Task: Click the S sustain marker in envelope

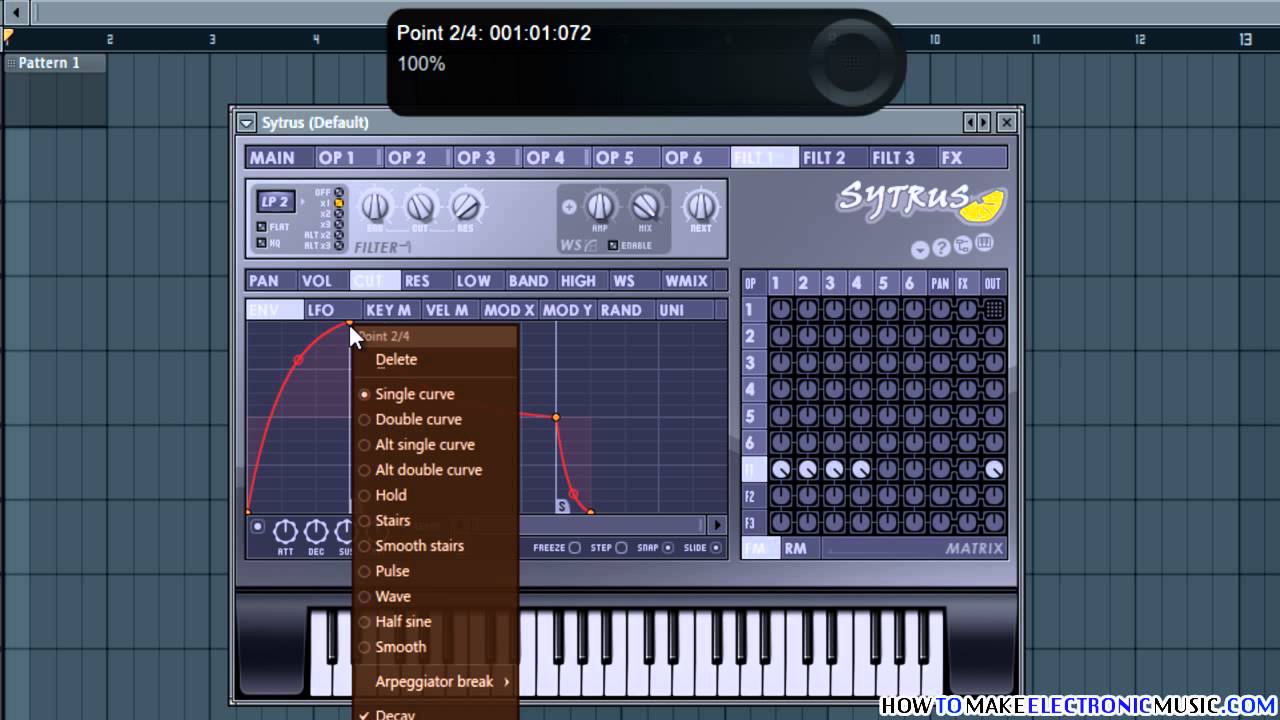Action: 562,506
